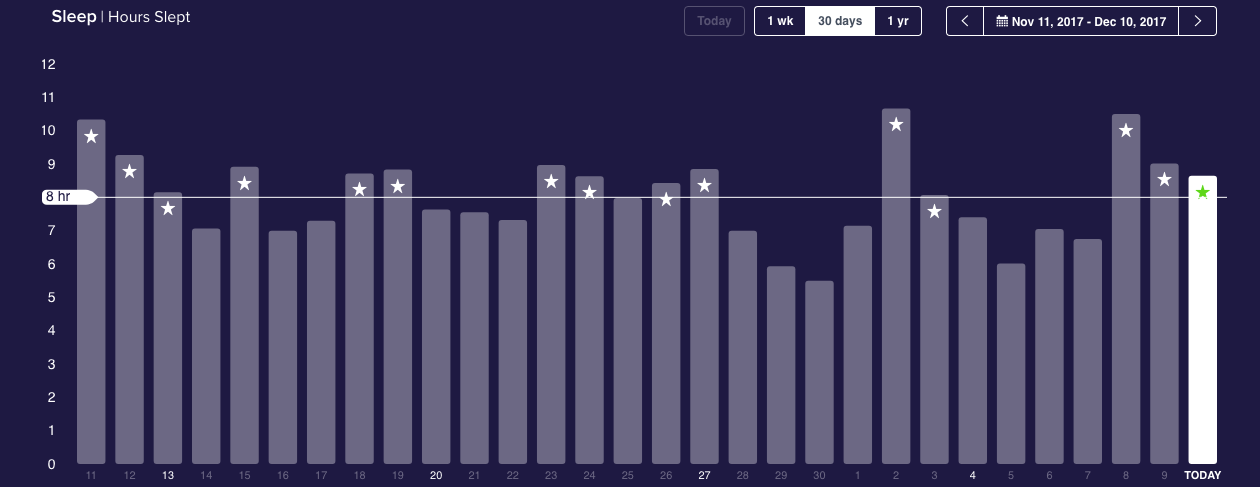Select the 30 days range
1260x487 pixels.
pyautogui.click(x=840, y=21)
